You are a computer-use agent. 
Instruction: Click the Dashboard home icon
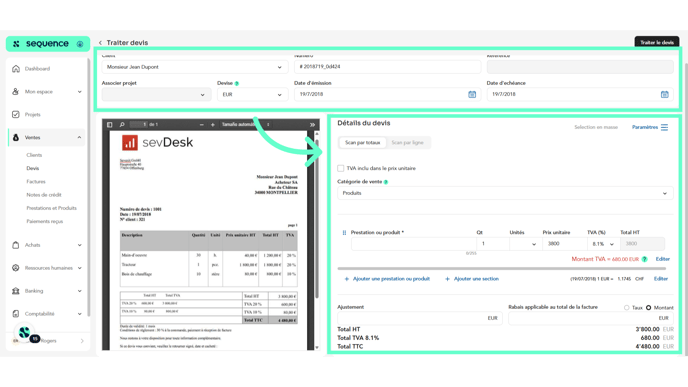point(16,68)
